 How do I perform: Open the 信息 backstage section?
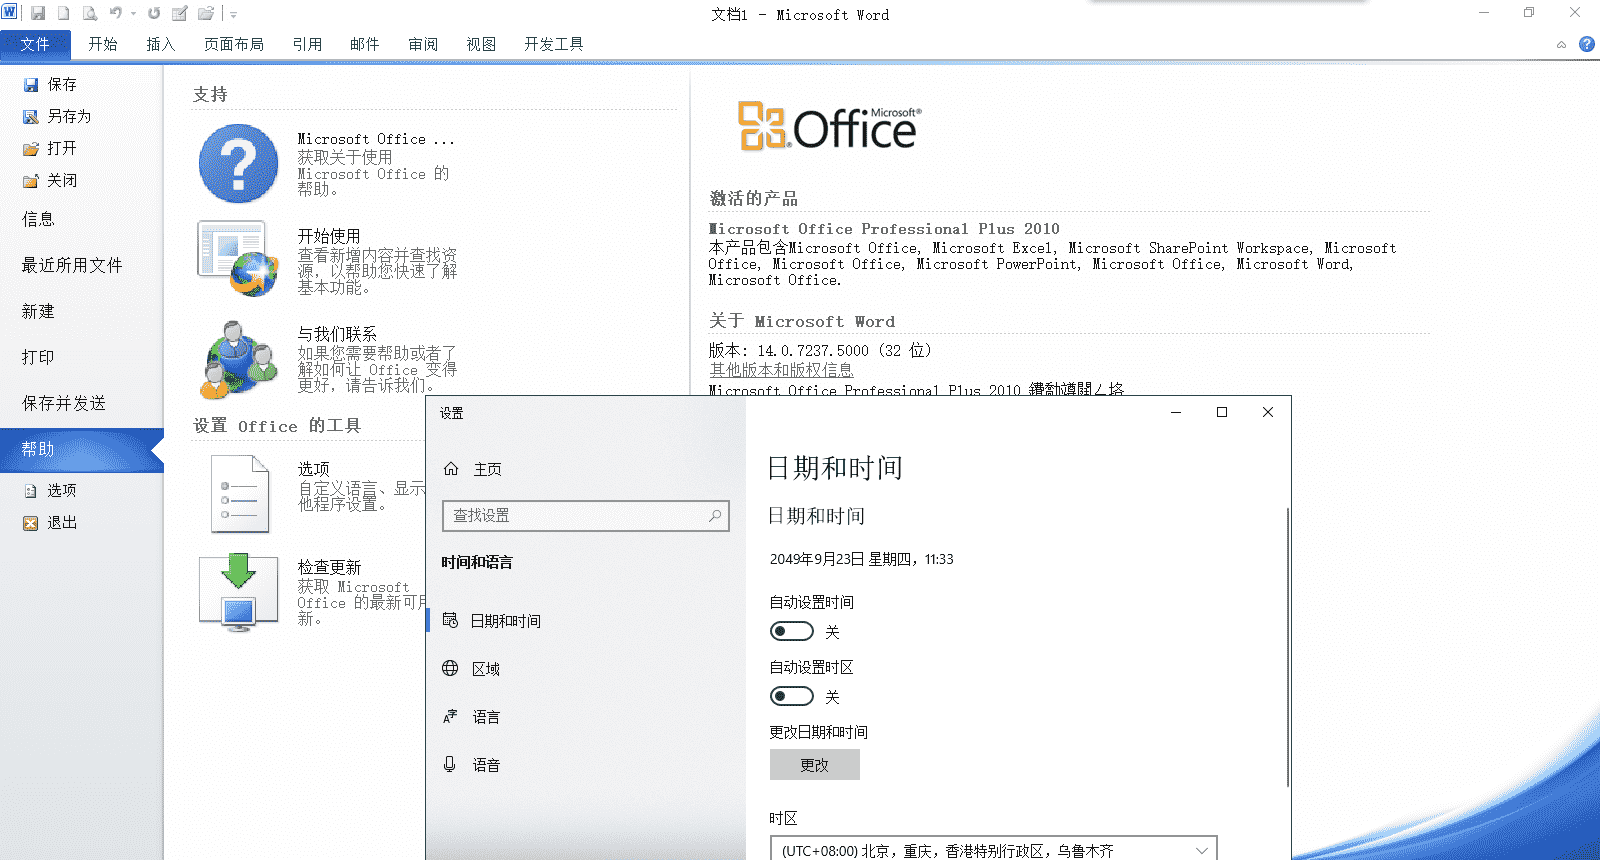(38, 219)
